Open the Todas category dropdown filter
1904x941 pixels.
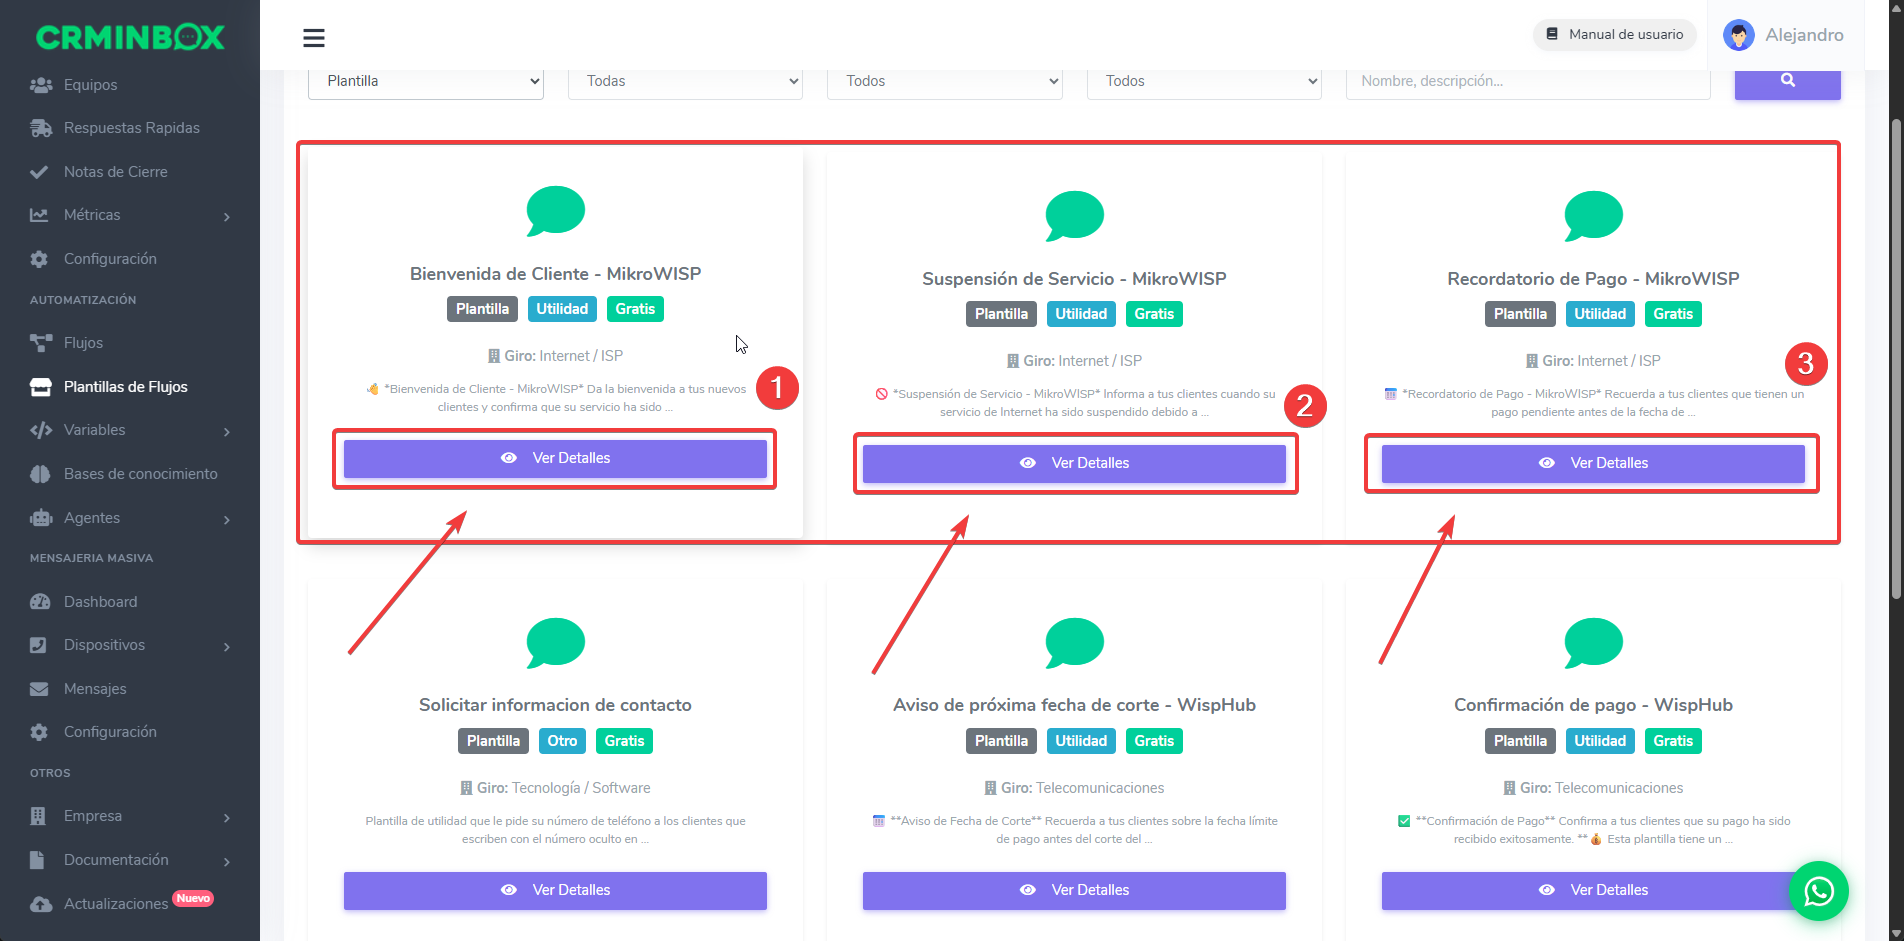coord(685,82)
